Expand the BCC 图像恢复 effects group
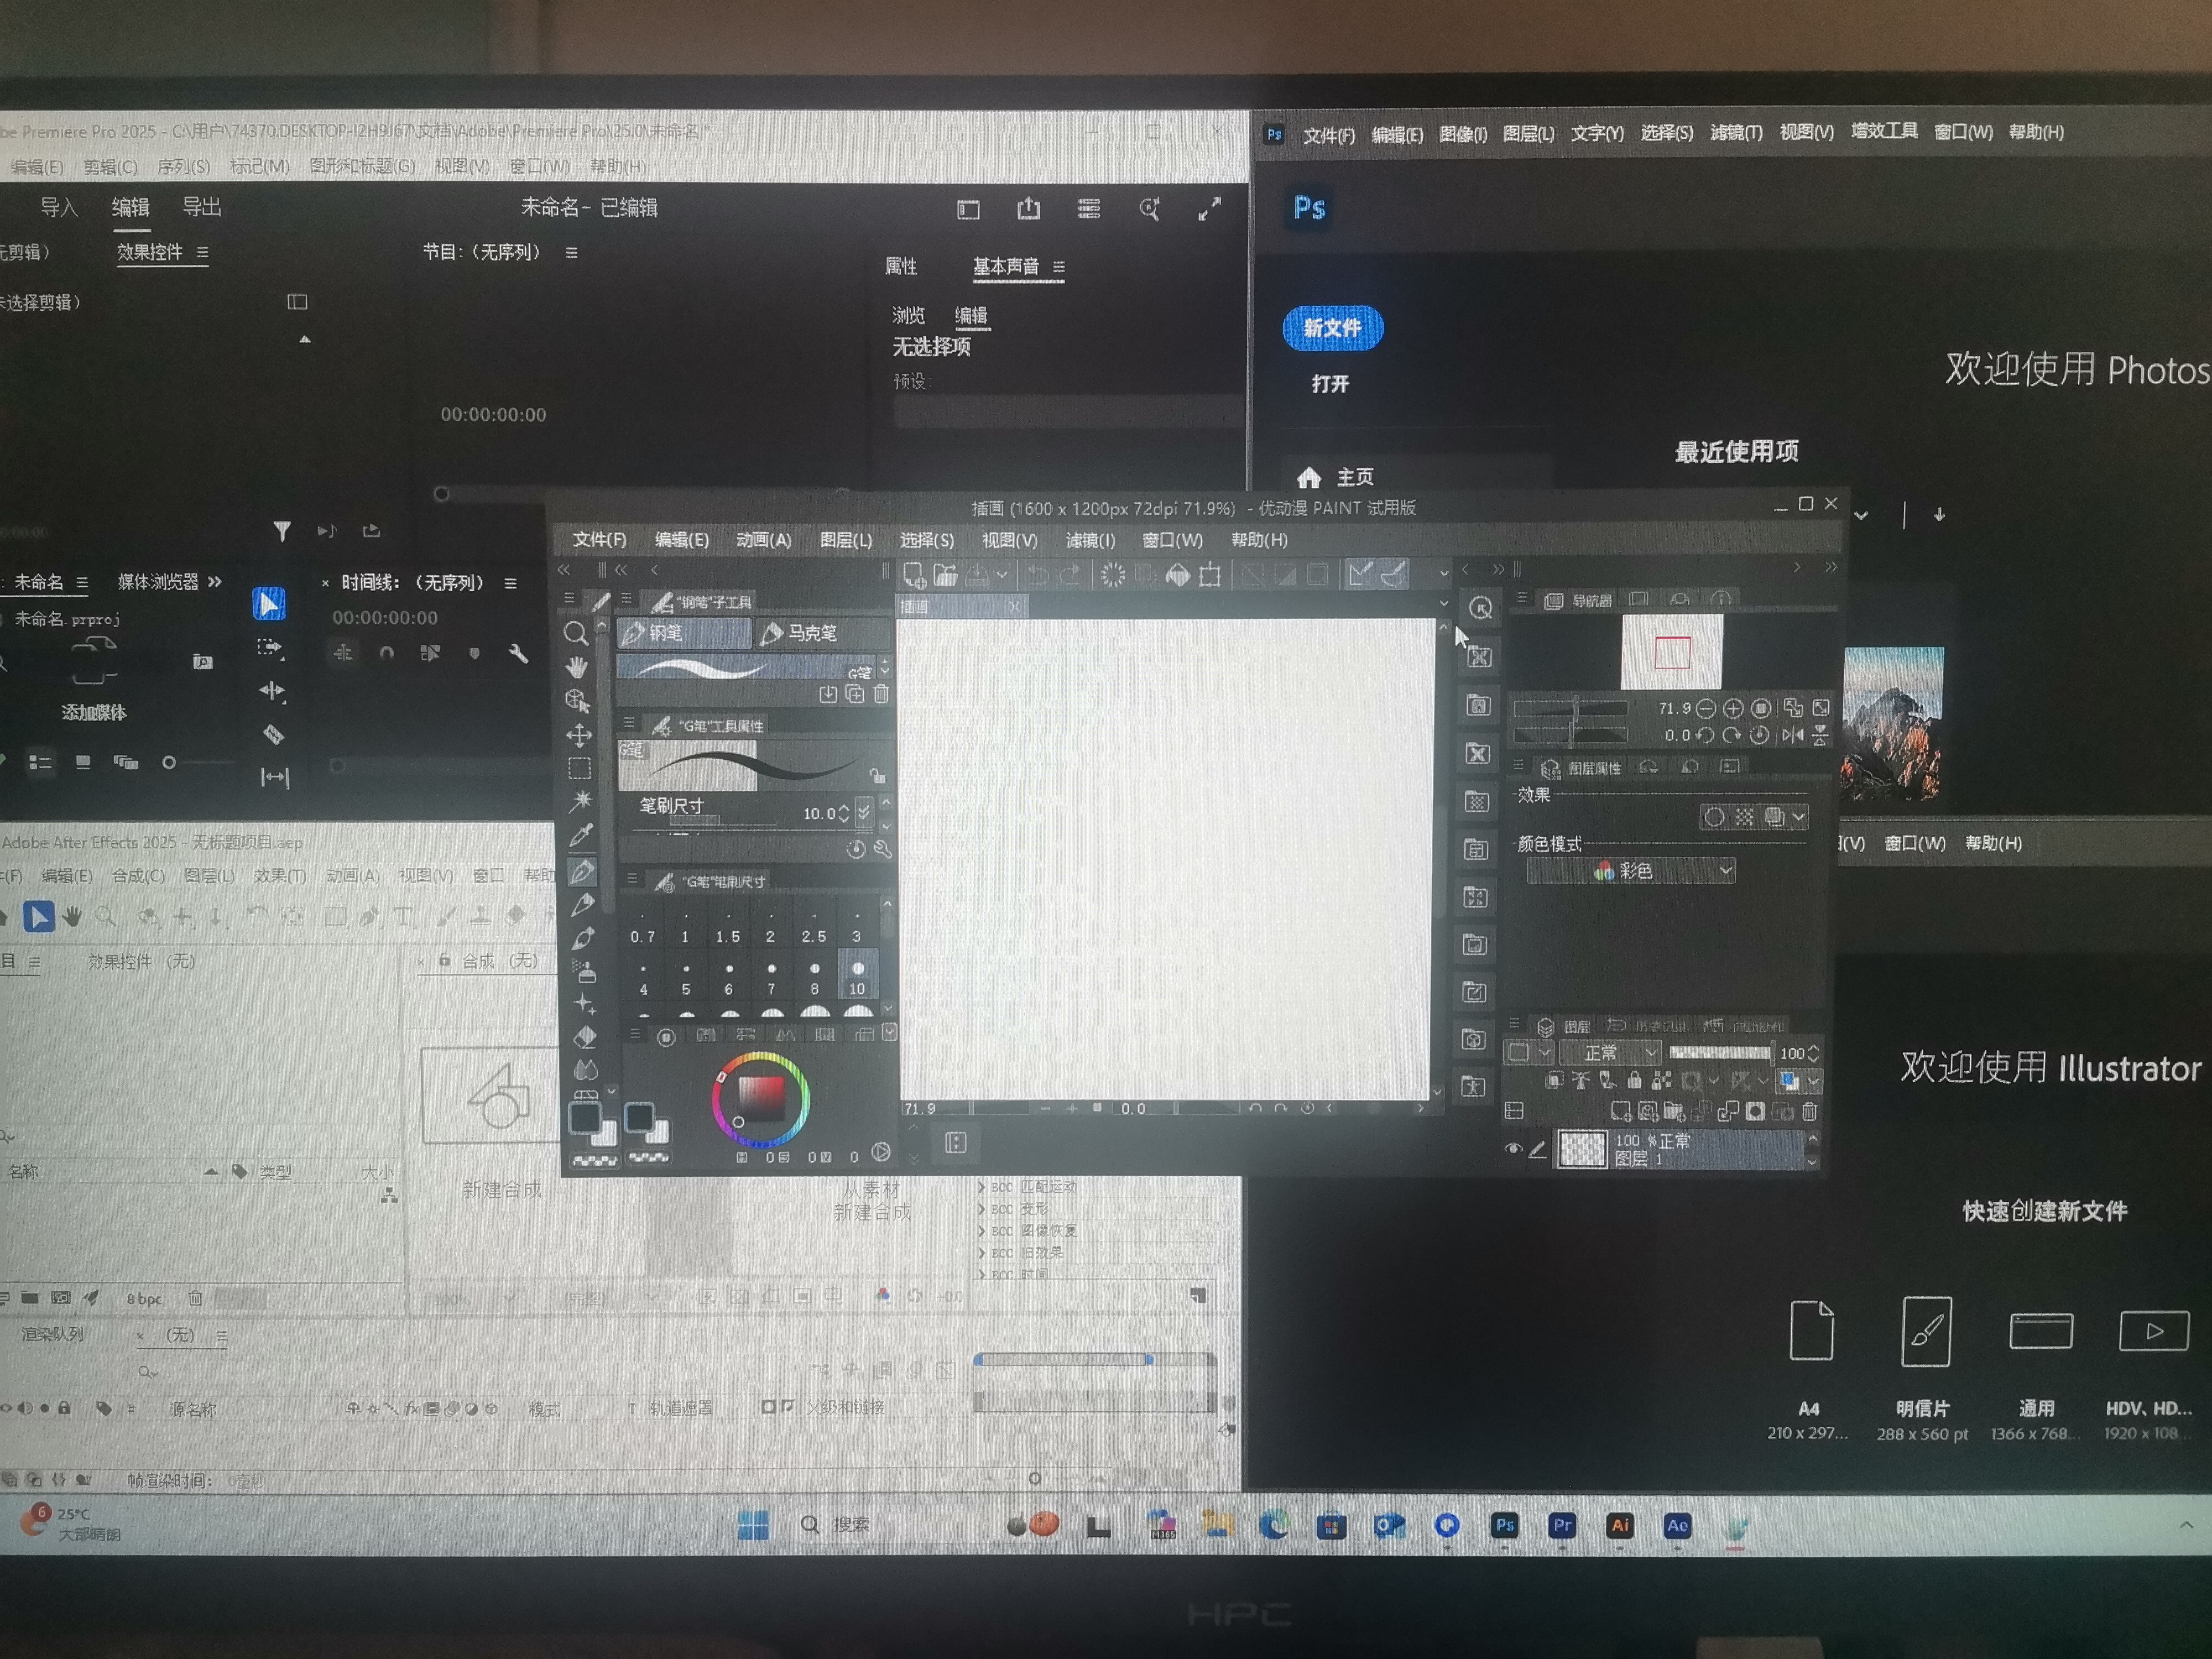The width and height of the screenshot is (2212, 1659). click(x=981, y=1231)
